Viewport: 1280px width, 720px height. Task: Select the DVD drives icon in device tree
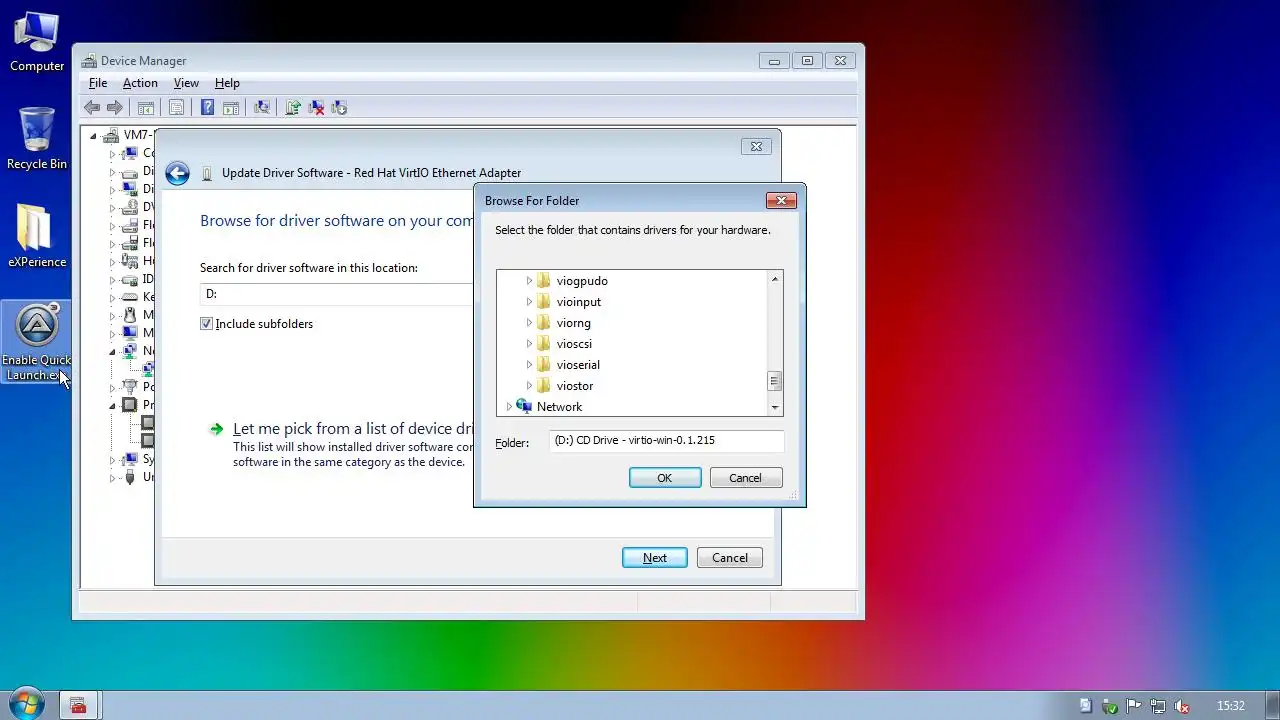[129, 207]
